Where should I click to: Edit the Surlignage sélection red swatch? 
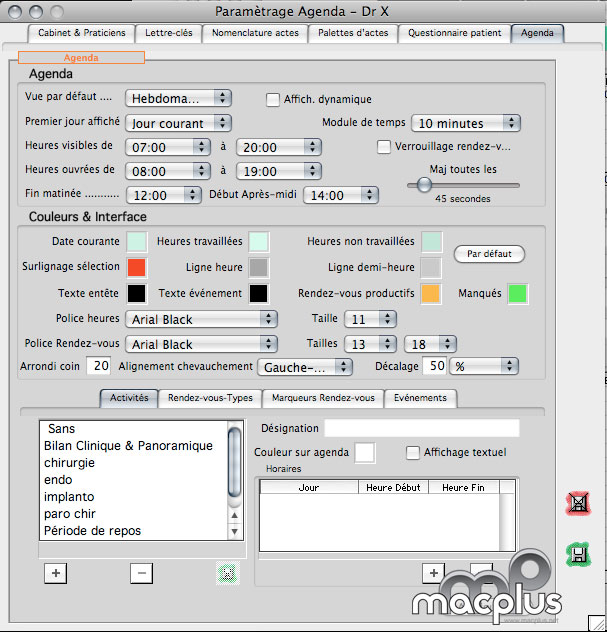click(x=137, y=268)
